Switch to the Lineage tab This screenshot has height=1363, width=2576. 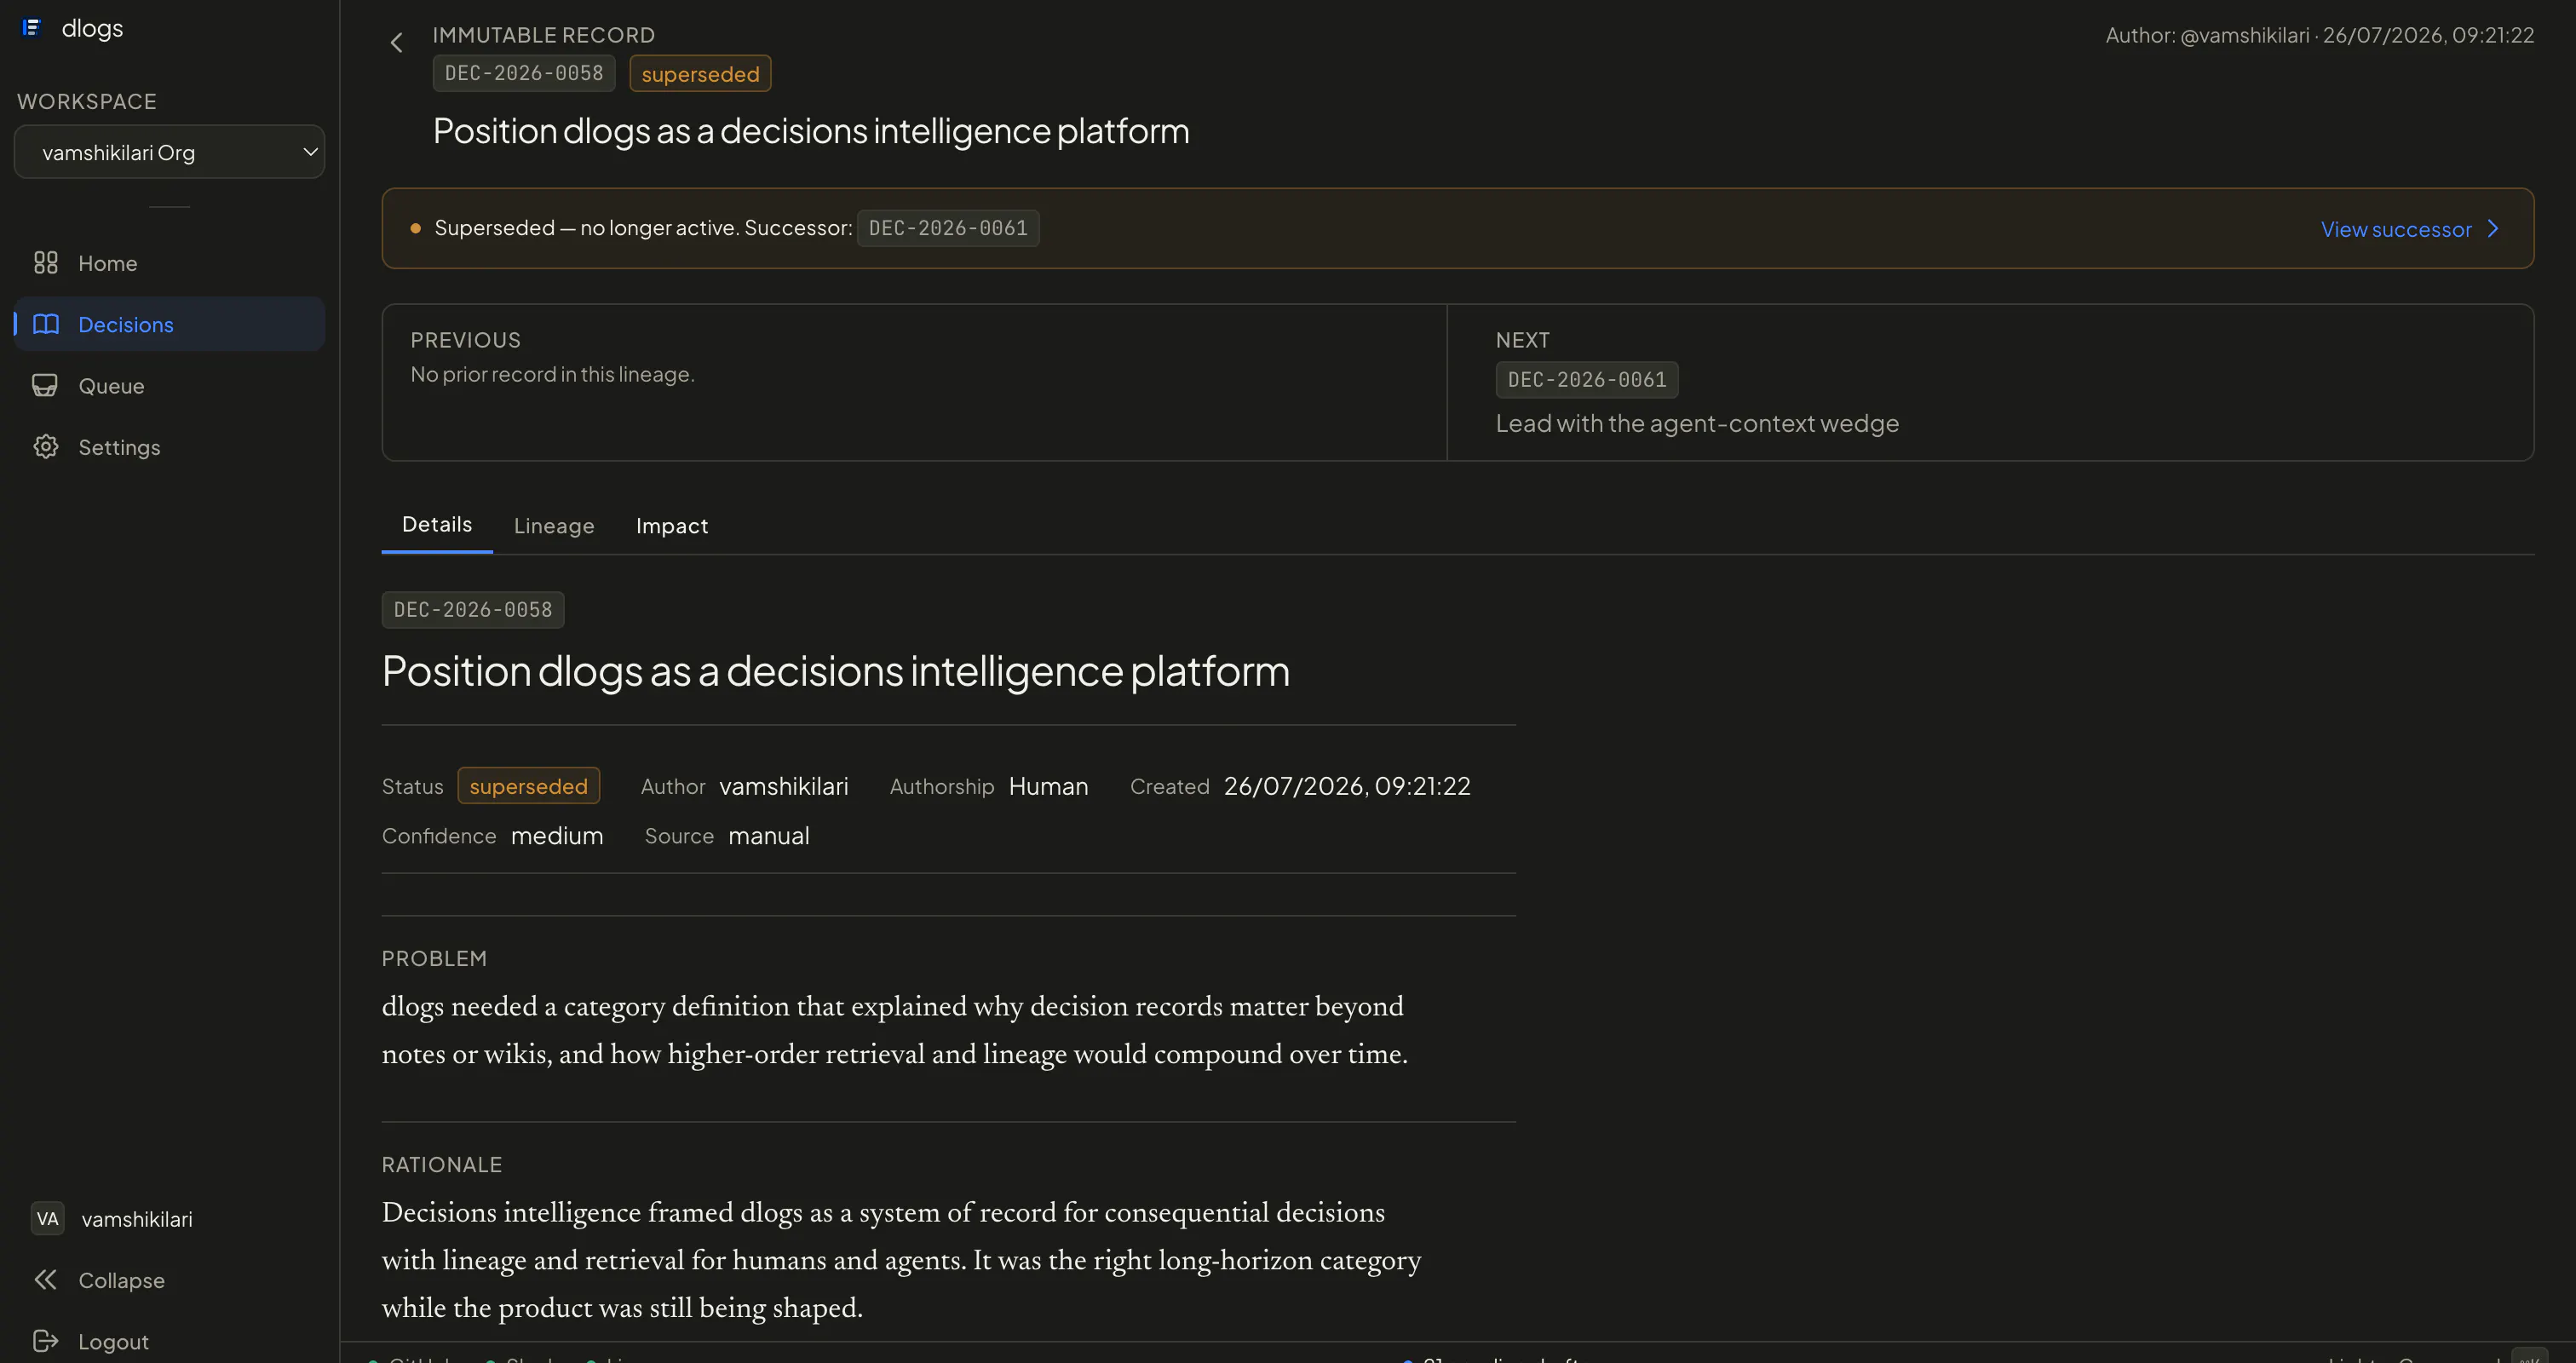[x=554, y=526]
